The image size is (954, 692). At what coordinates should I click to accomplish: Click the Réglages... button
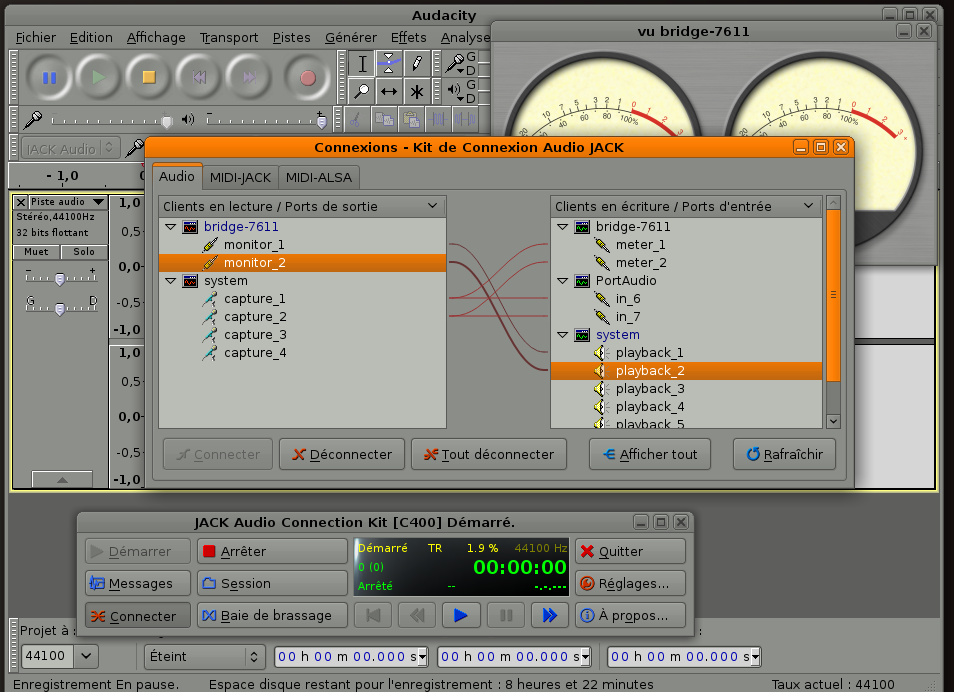631,583
